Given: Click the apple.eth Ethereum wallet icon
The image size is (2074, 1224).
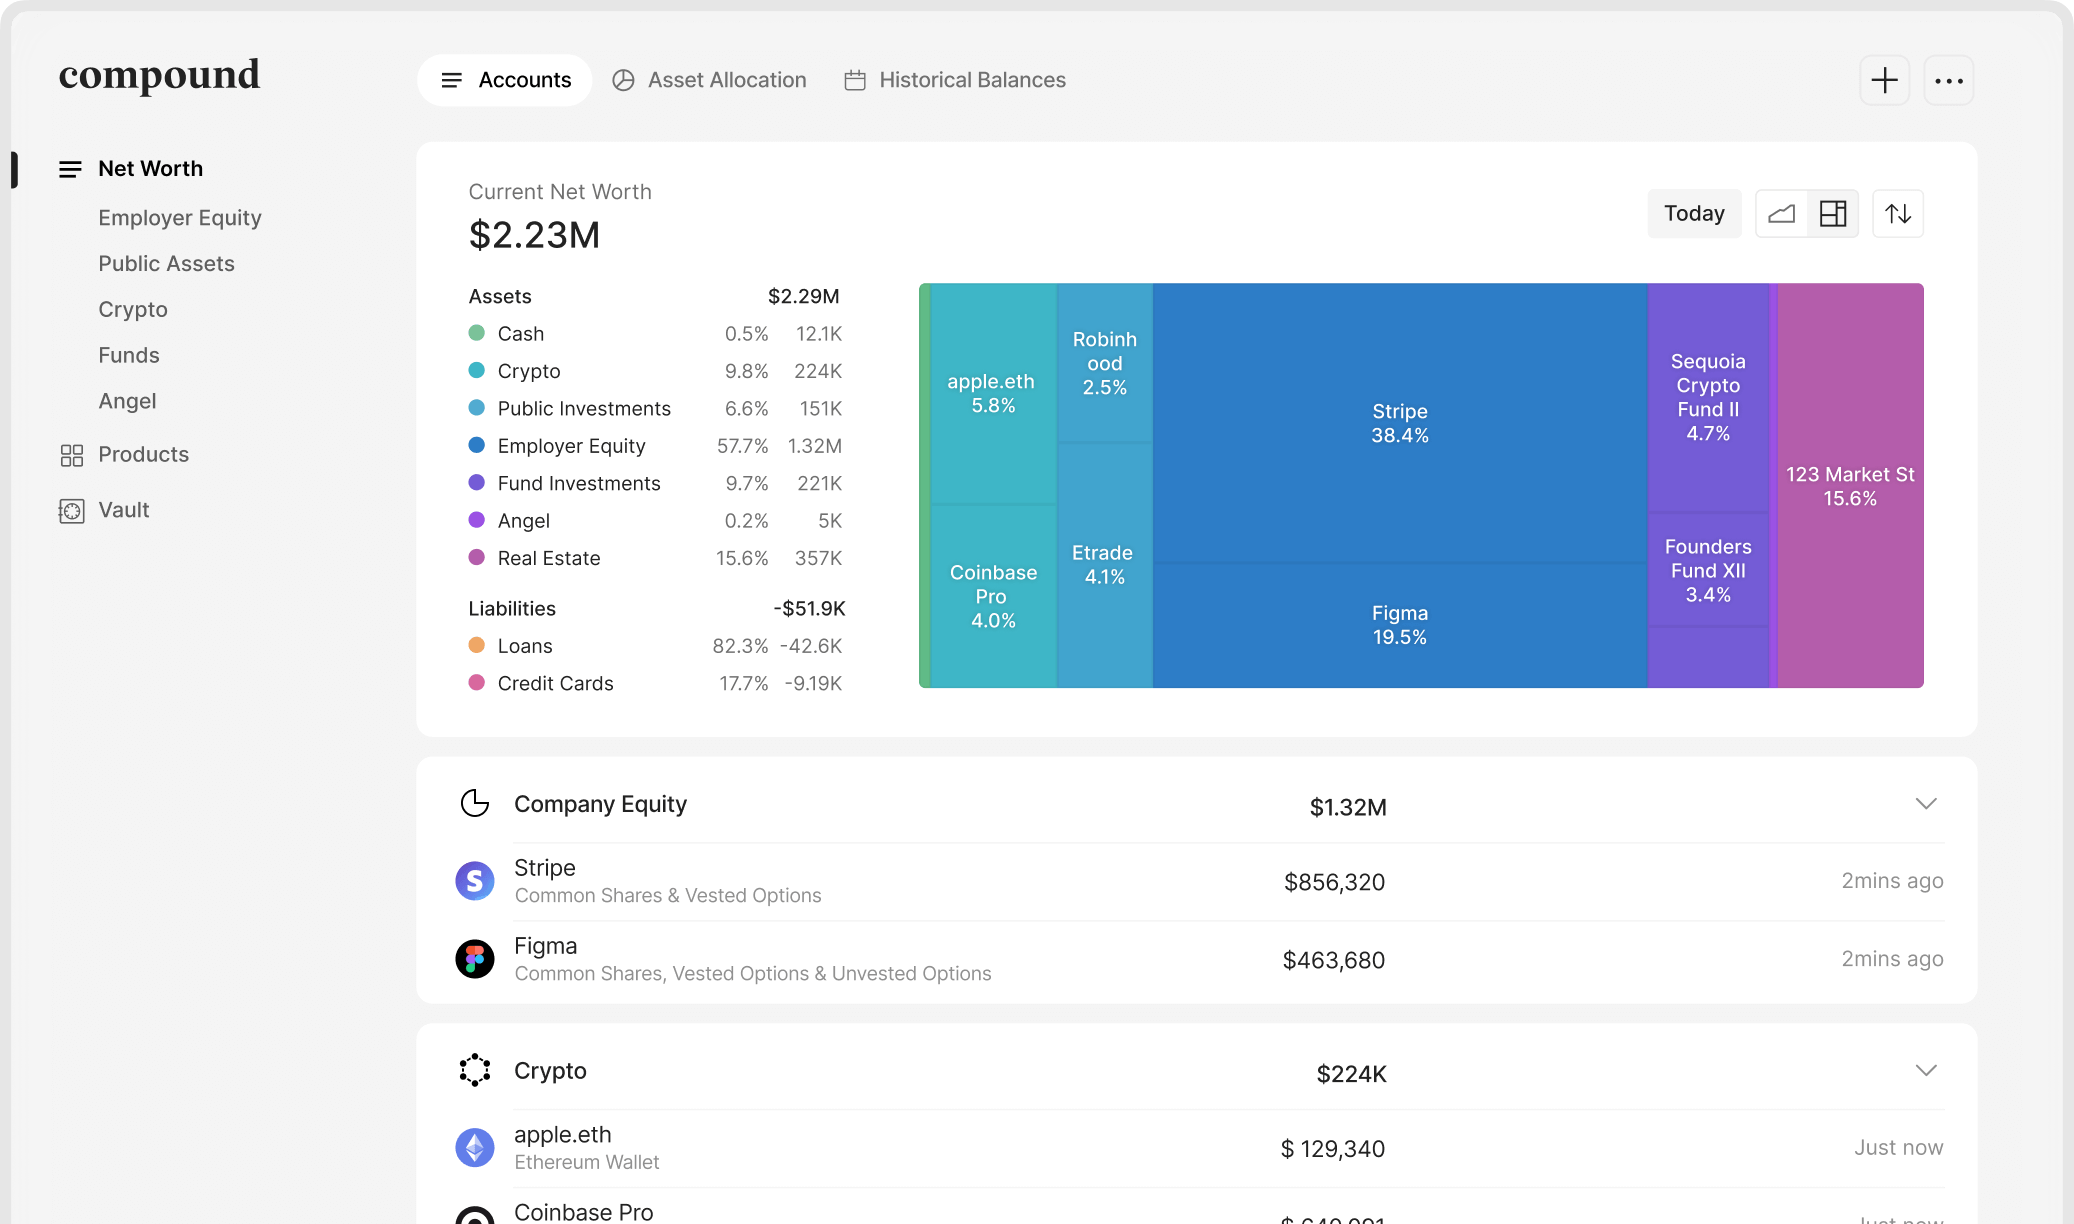Looking at the screenshot, I should tap(475, 1147).
